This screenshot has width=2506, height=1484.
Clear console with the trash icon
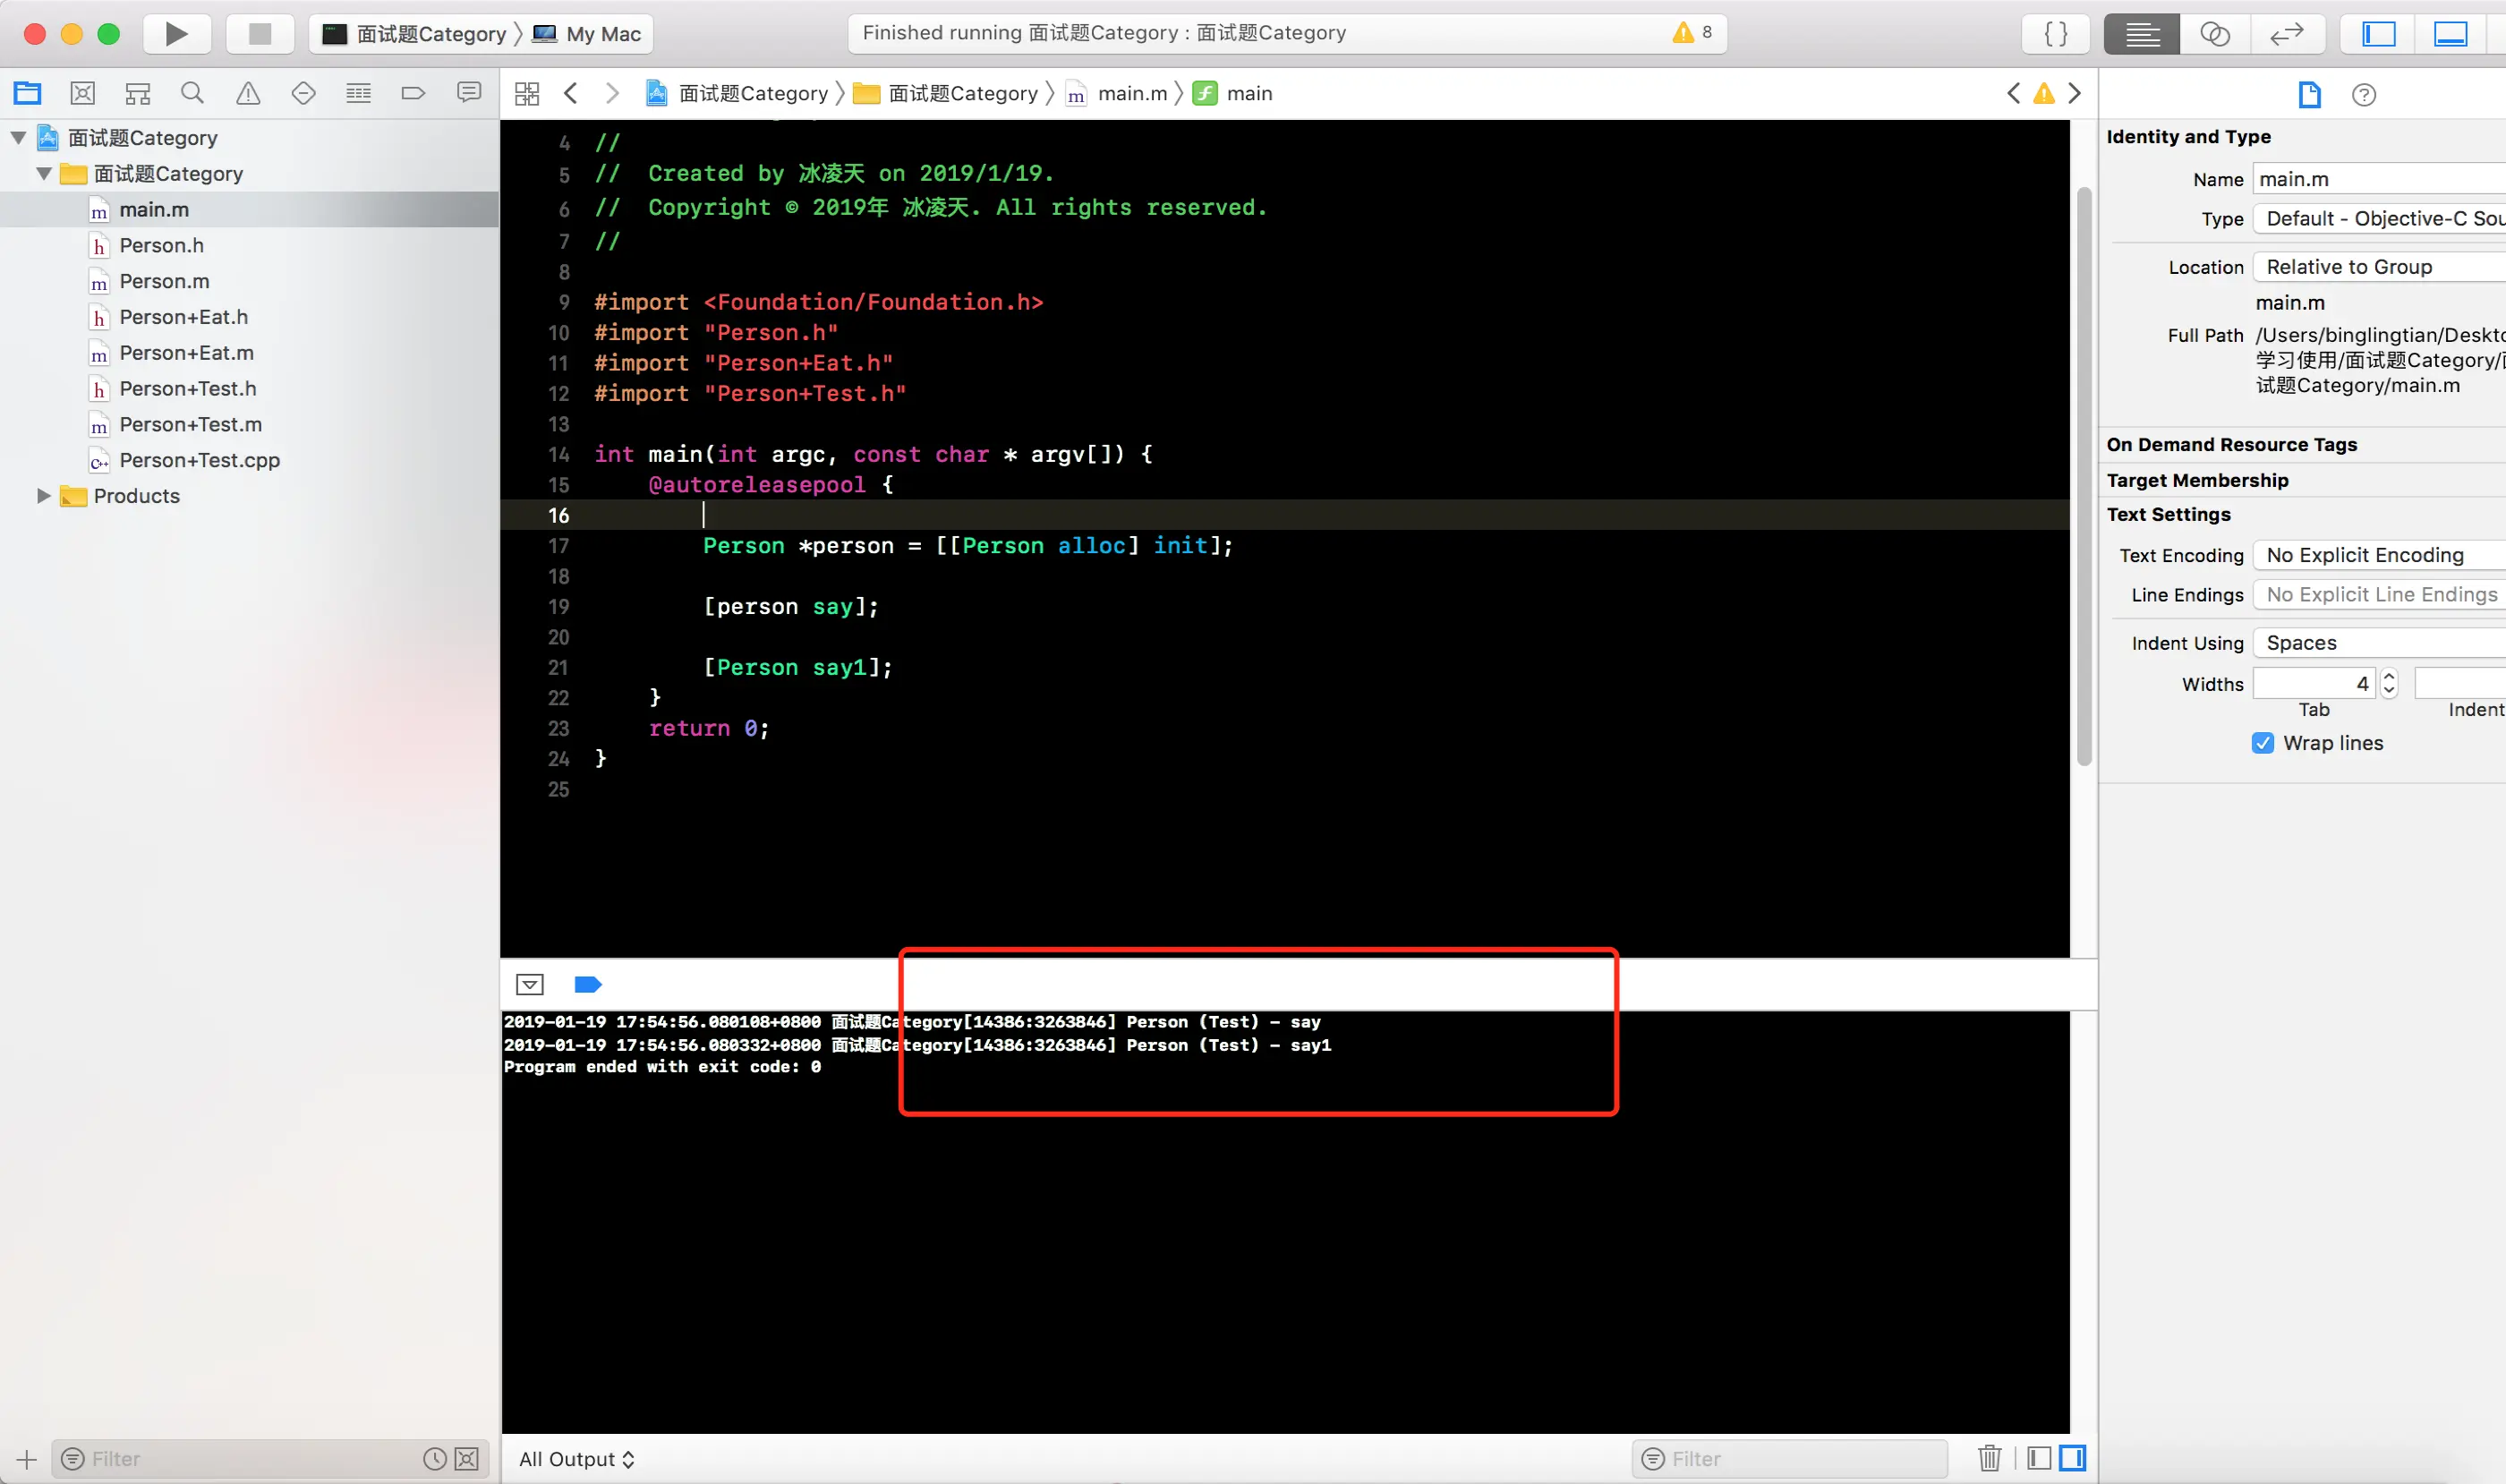pyautogui.click(x=1989, y=1458)
